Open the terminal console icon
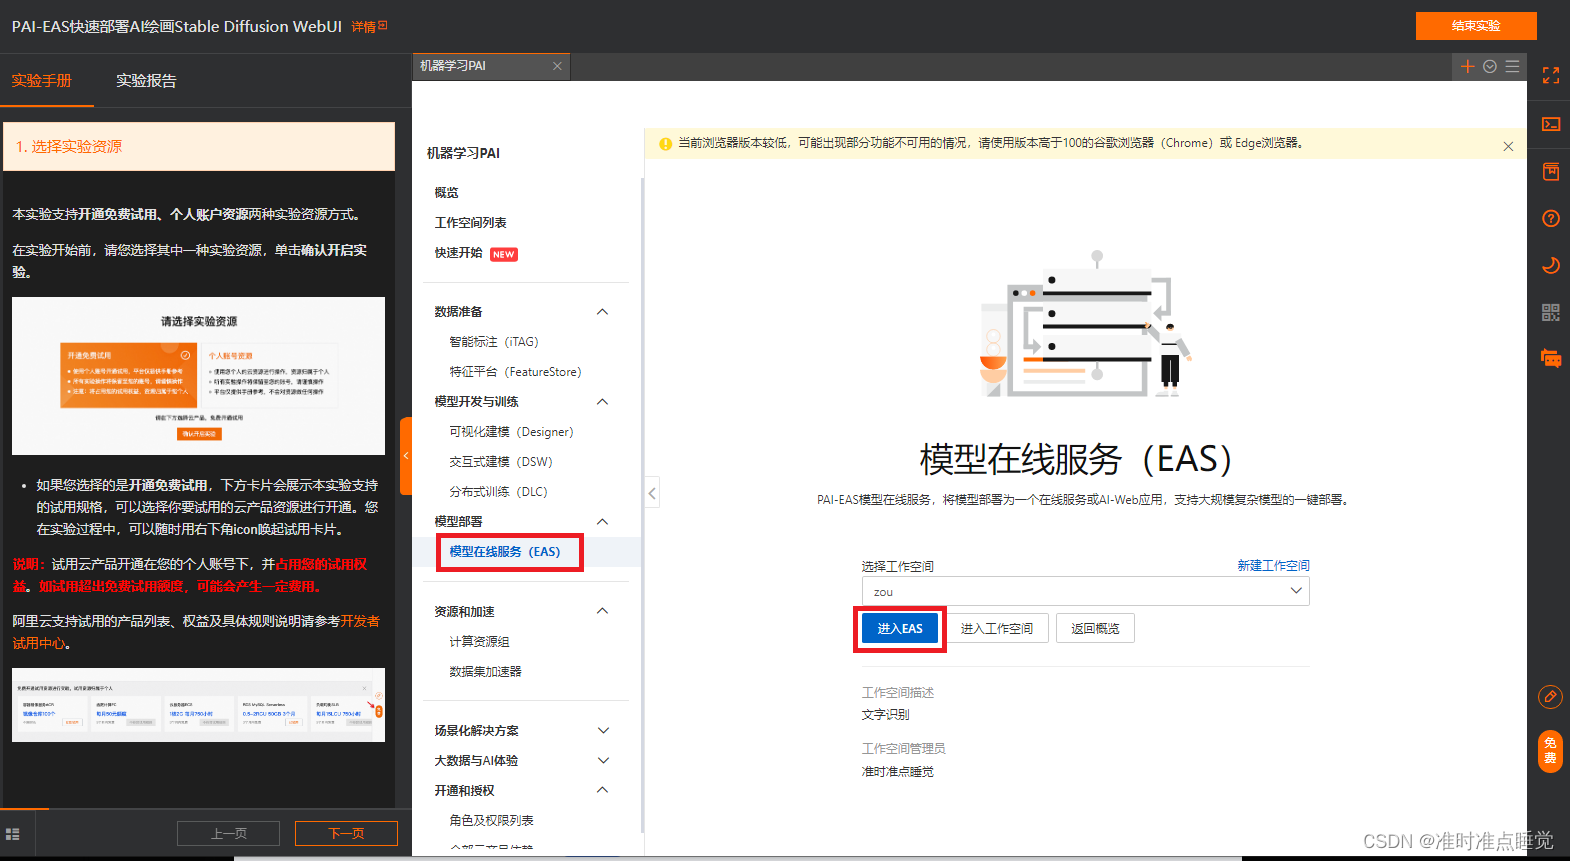The image size is (1570, 861). coord(1550,124)
